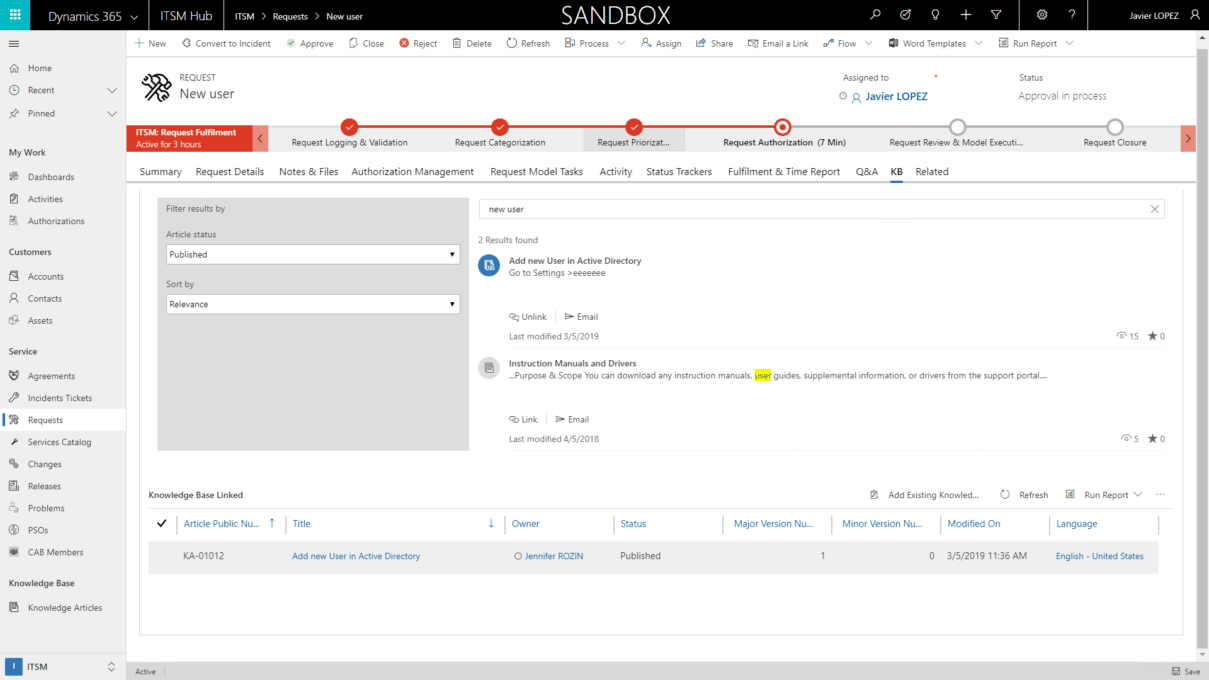Unlink the Add new User article

point(528,317)
